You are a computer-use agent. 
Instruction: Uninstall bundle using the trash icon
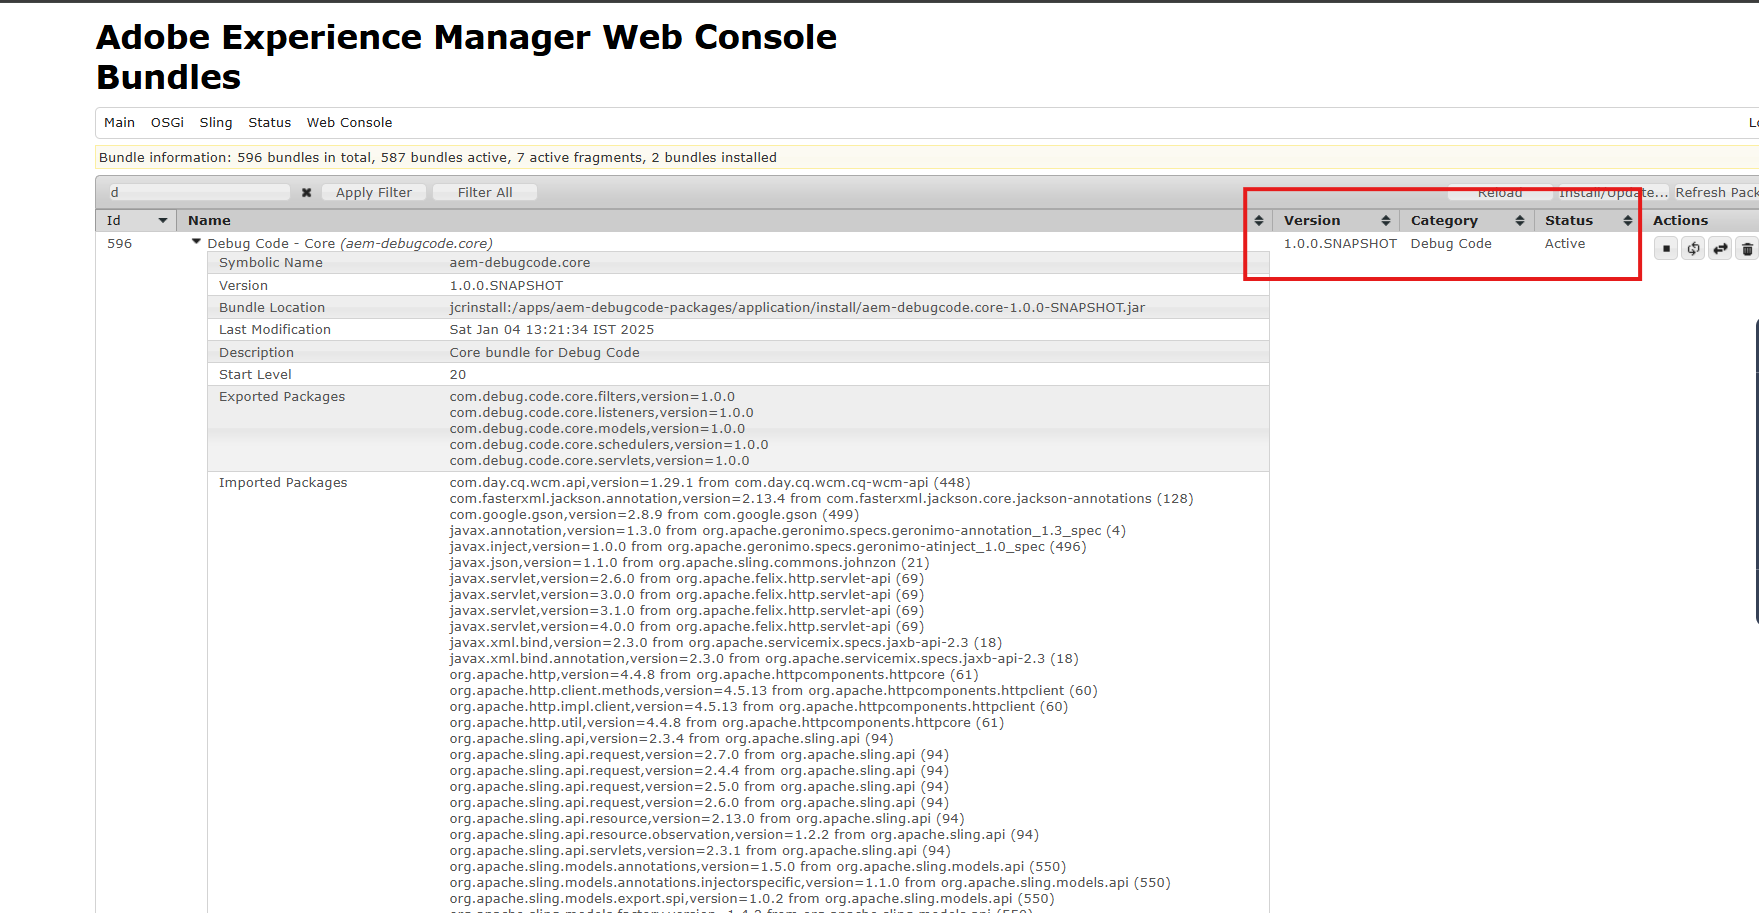coord(1747,249)
